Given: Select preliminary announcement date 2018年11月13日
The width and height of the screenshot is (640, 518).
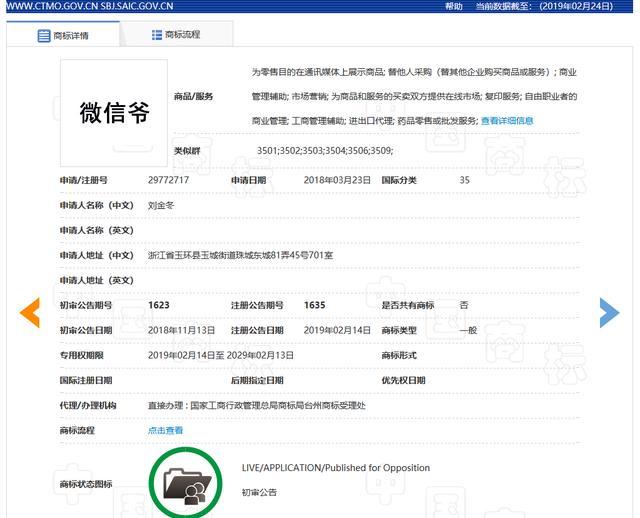Looking at the screenshot, I should tap(181, 330).
